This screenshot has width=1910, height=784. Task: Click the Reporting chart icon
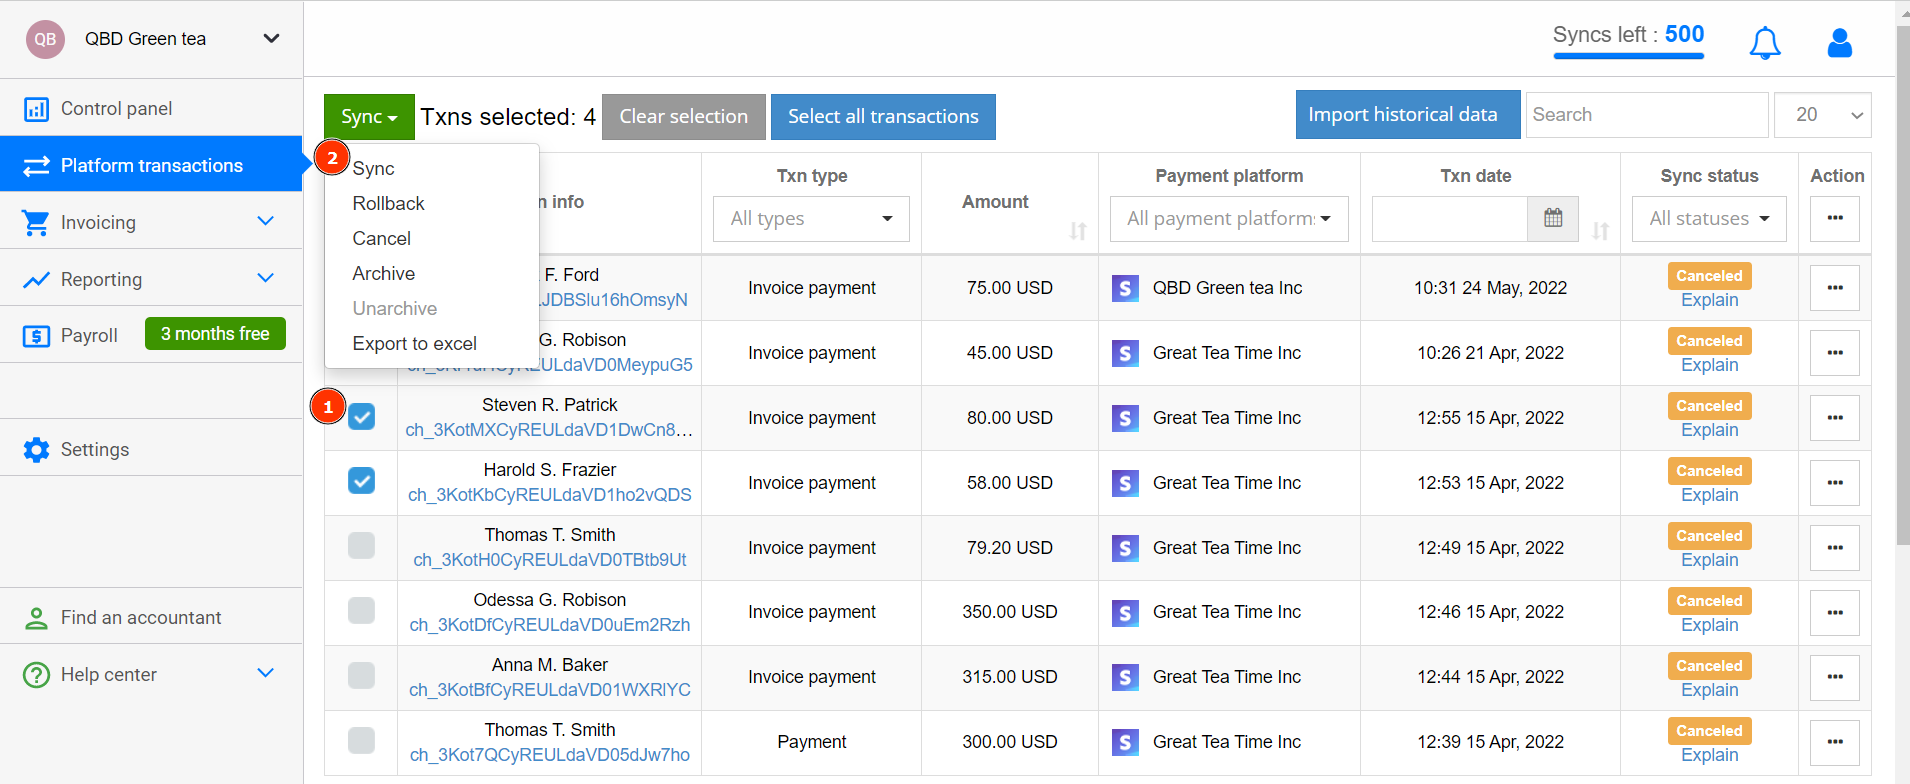pyautogui.click(x=36, y=280)
